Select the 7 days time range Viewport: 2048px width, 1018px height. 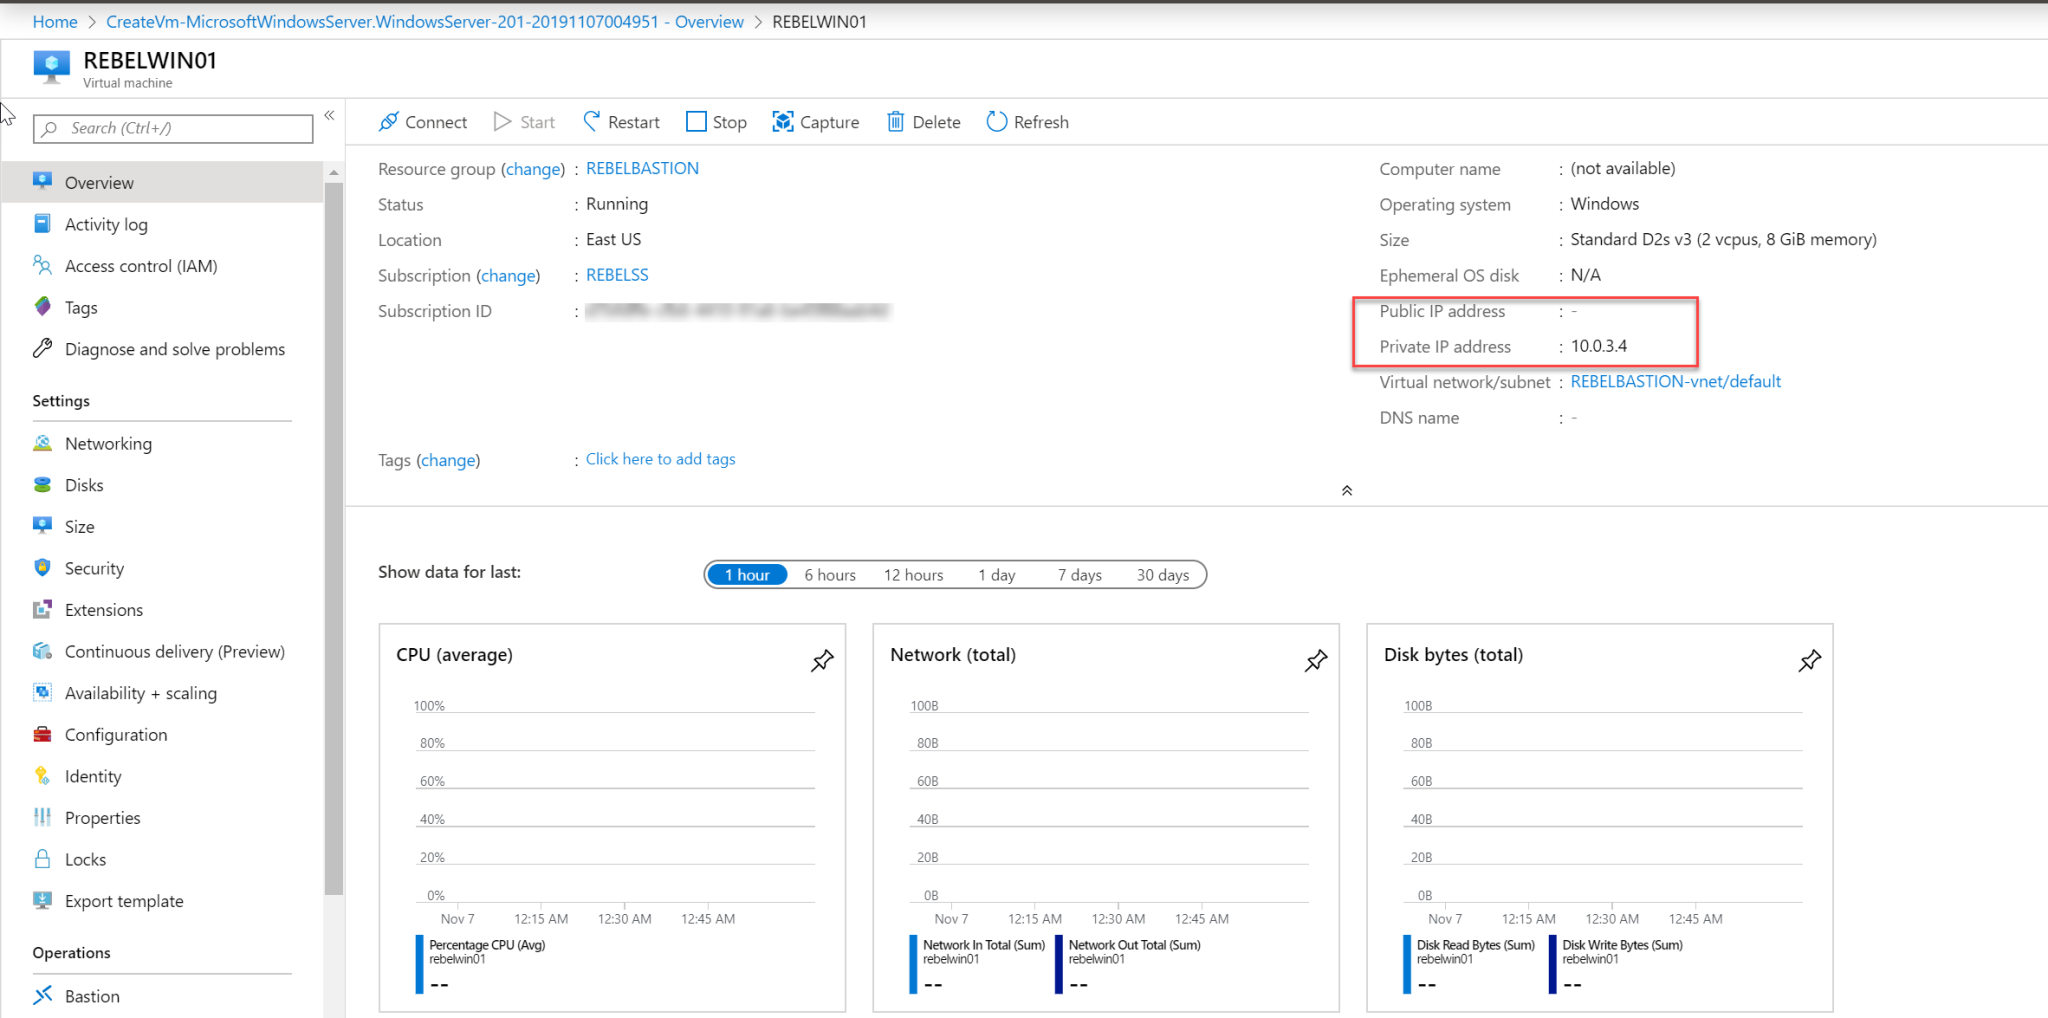click(x=1079, y=575)
